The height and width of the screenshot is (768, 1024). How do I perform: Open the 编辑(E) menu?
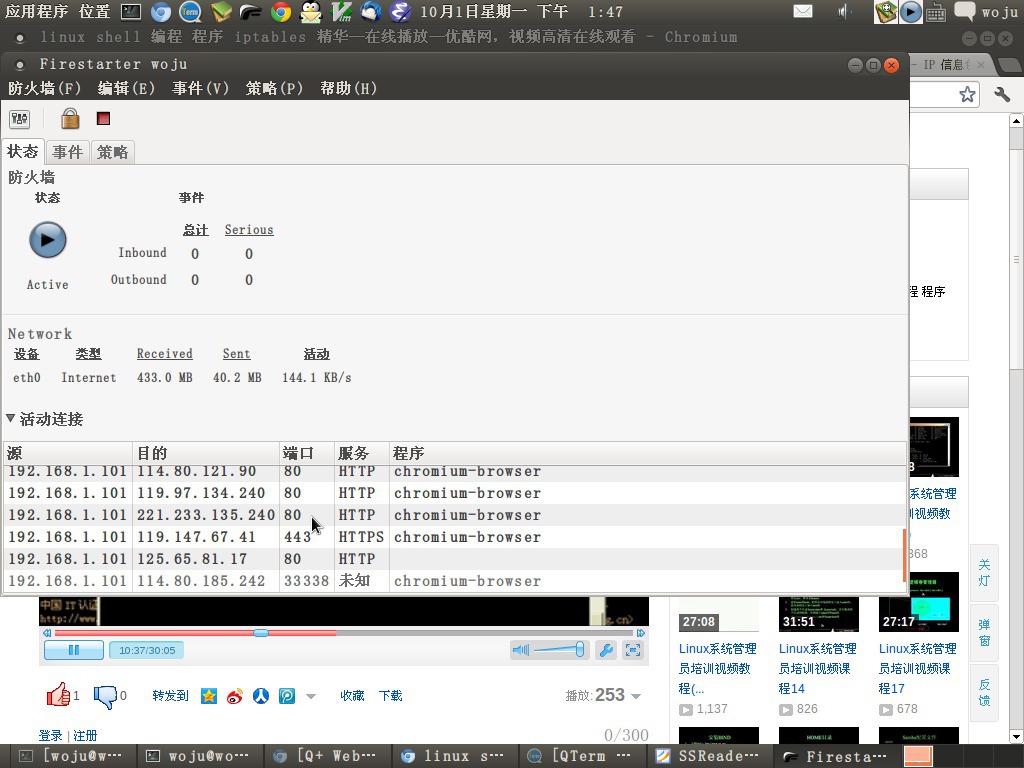126,88
